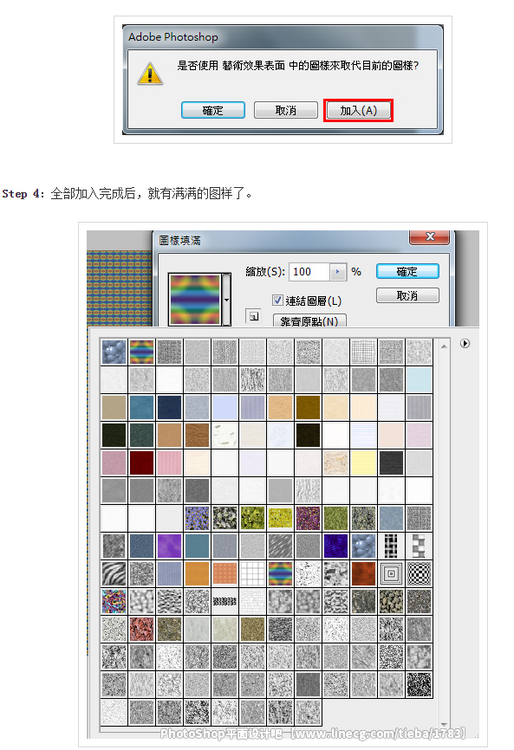Pick the gray interlocking blocks pattern thumbnail
Image resolution: width=514 pixels, height=750 pixels.
click(419, 546)
